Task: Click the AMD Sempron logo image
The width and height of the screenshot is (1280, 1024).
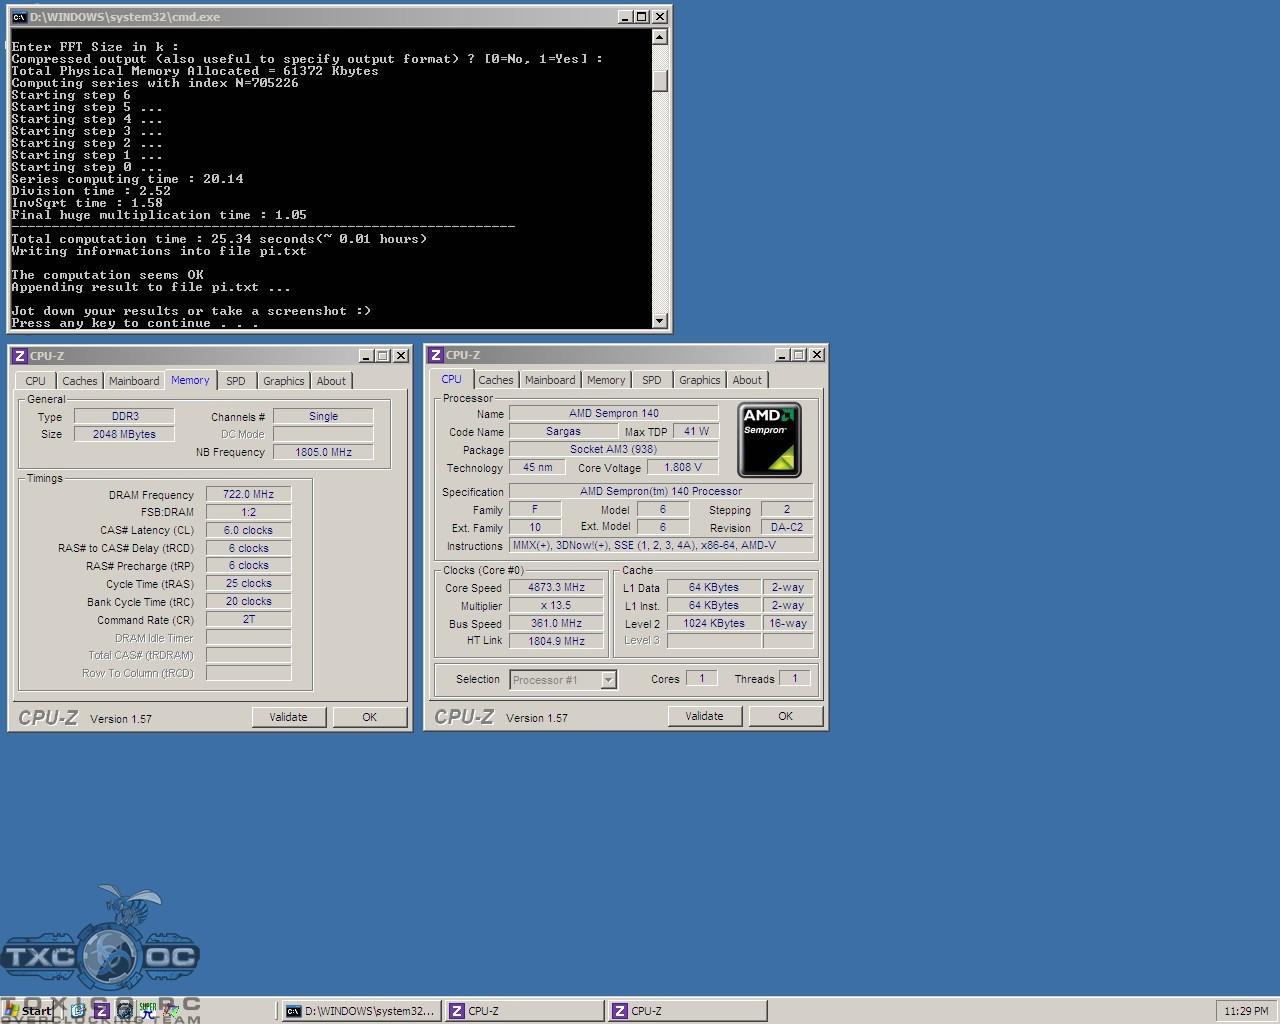Action: pyautogui.click(x=770, y=440)
